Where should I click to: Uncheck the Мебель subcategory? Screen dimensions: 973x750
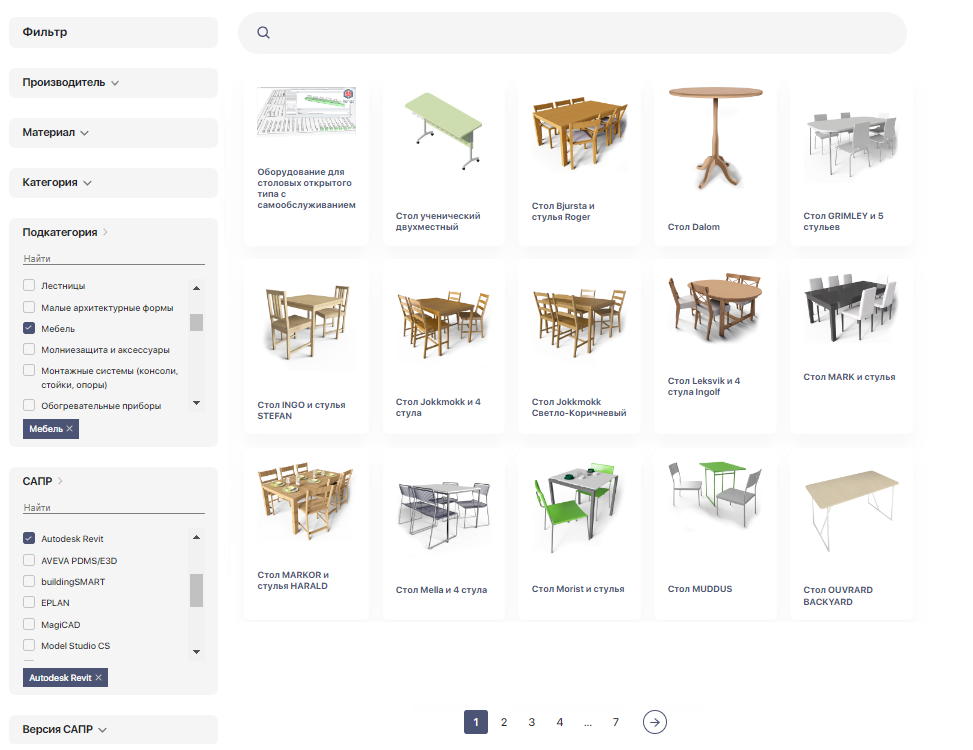click(x=29, y=328)
